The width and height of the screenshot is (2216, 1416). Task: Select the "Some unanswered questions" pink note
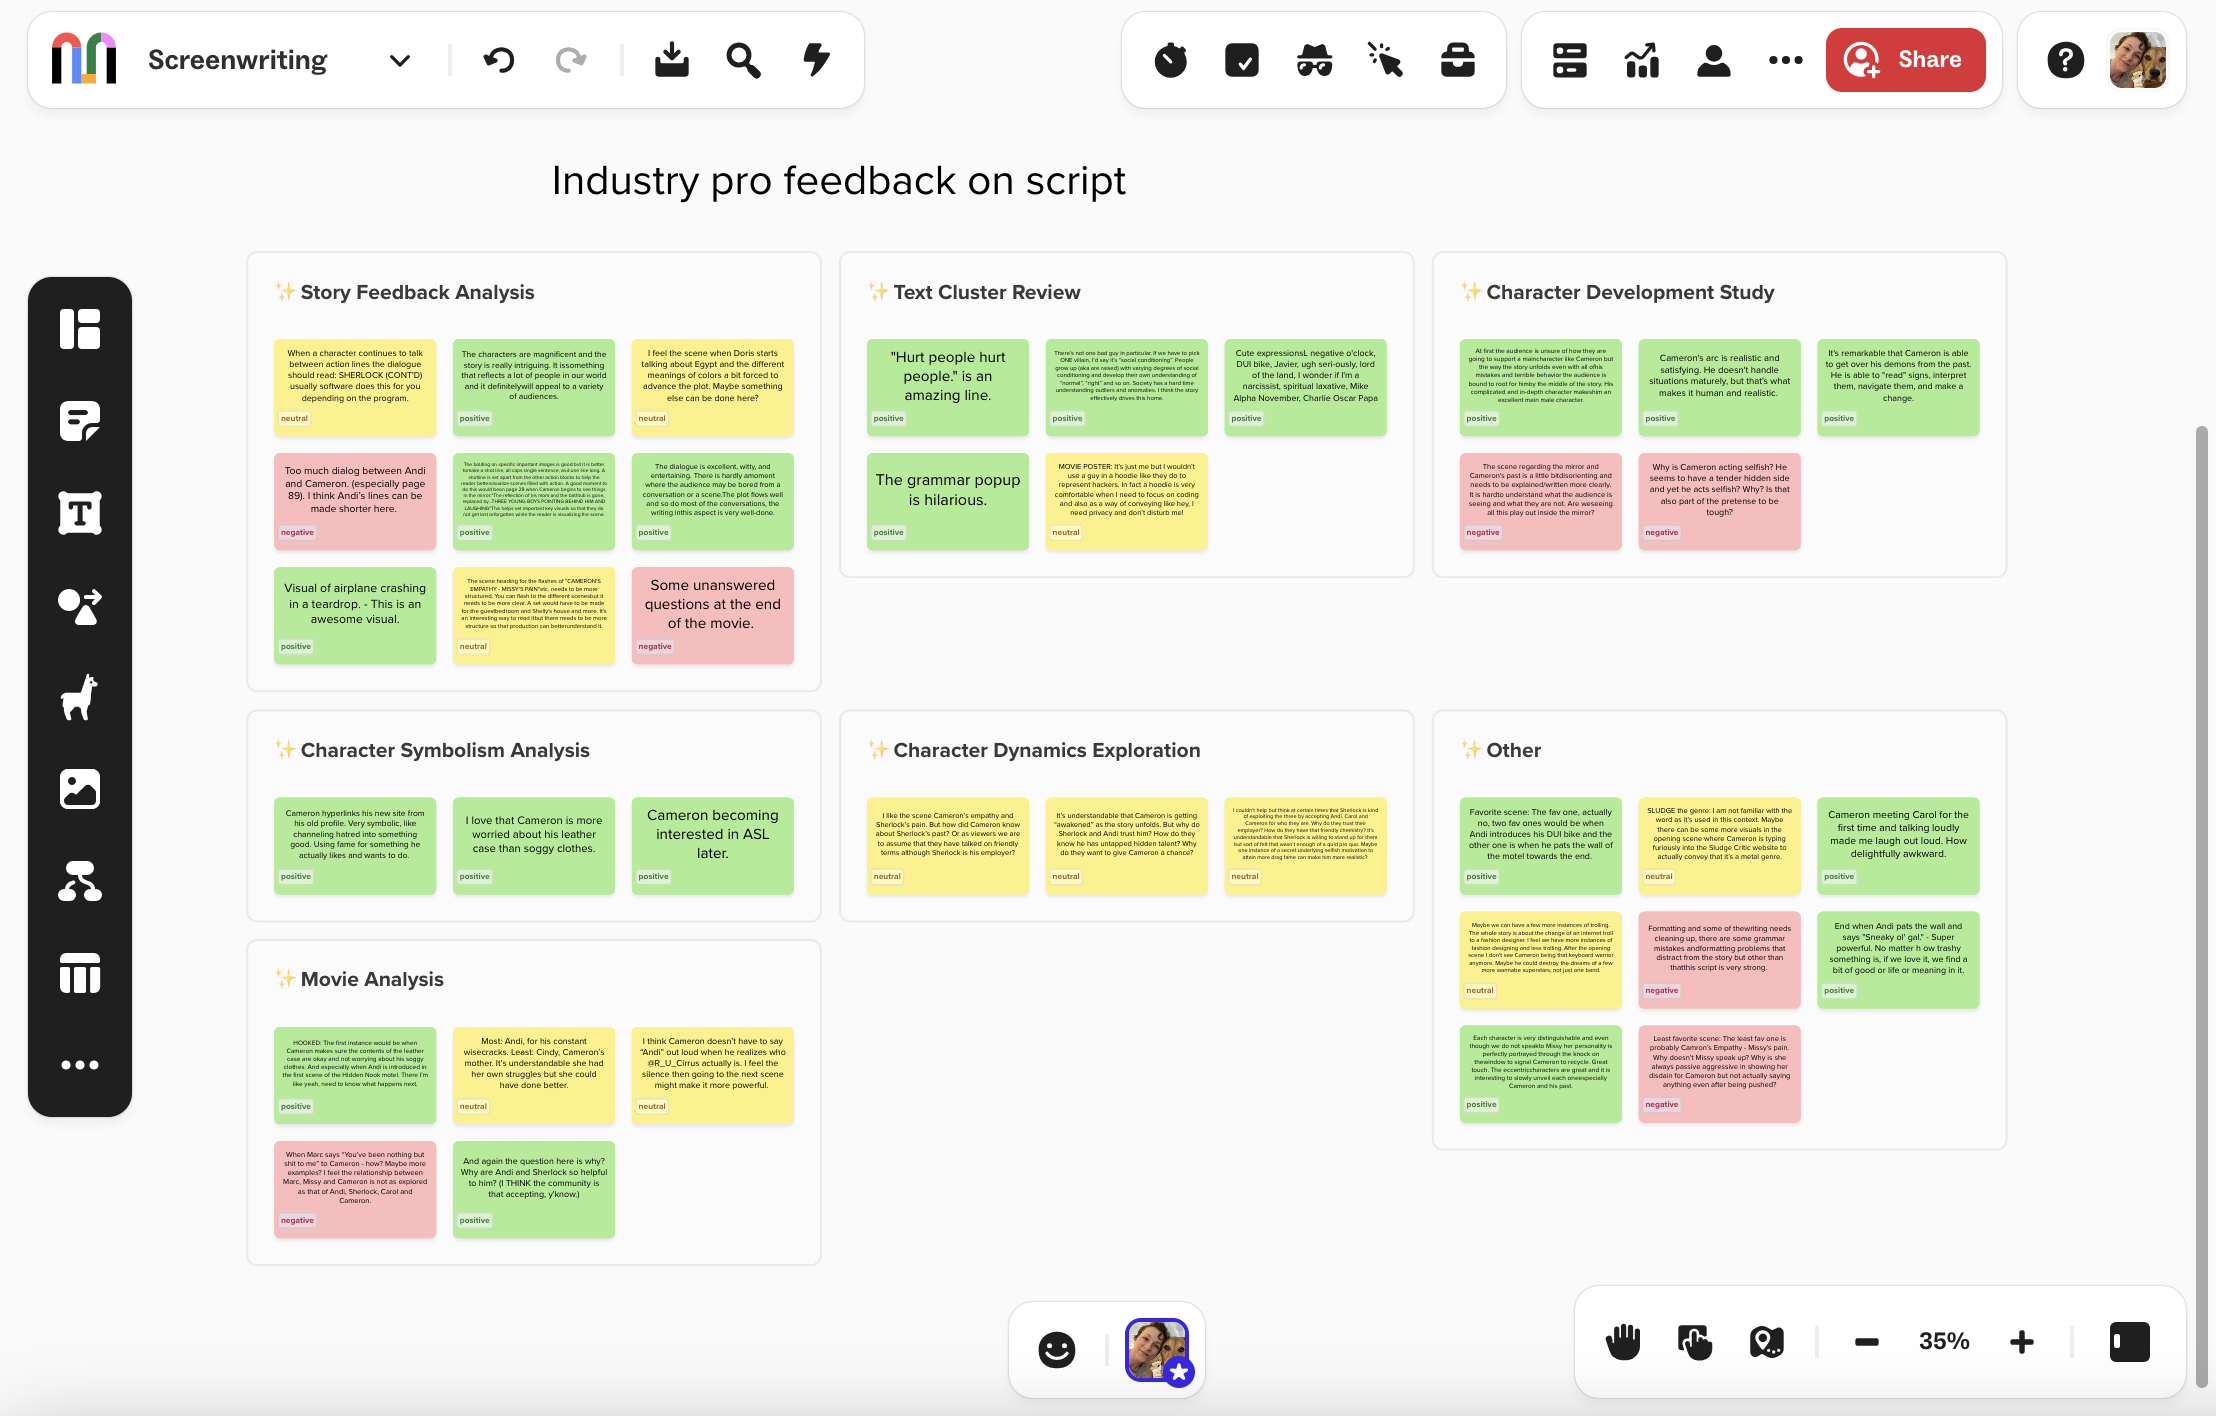712,604
